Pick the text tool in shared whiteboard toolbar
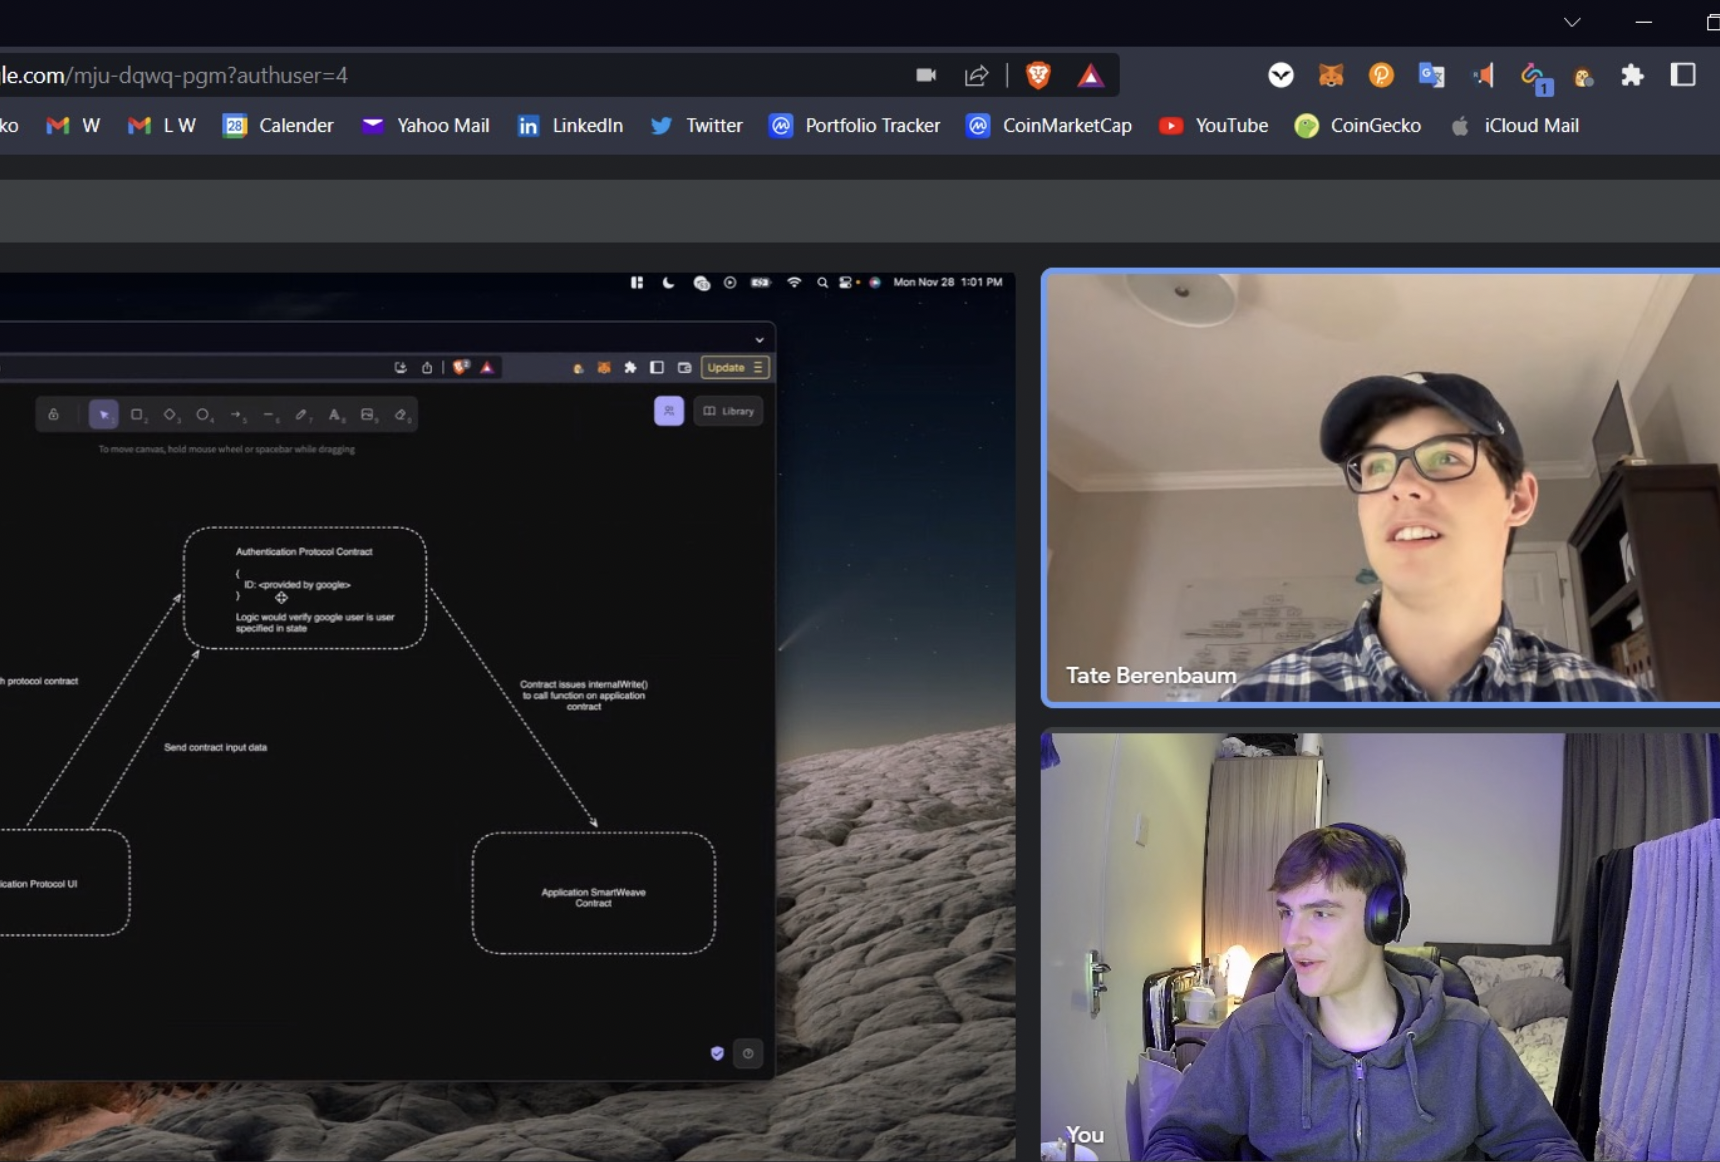This screenshot has height=1162, width=1720. tap(335, 415)
